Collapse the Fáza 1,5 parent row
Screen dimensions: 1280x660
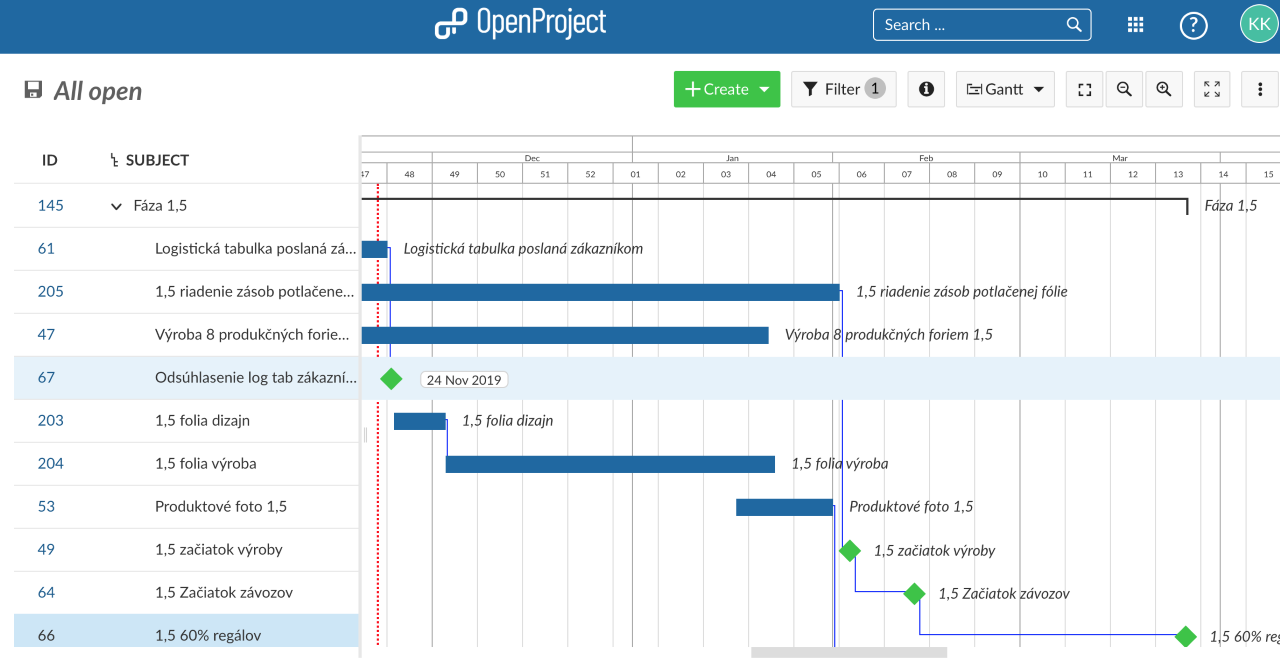point(116,206)
